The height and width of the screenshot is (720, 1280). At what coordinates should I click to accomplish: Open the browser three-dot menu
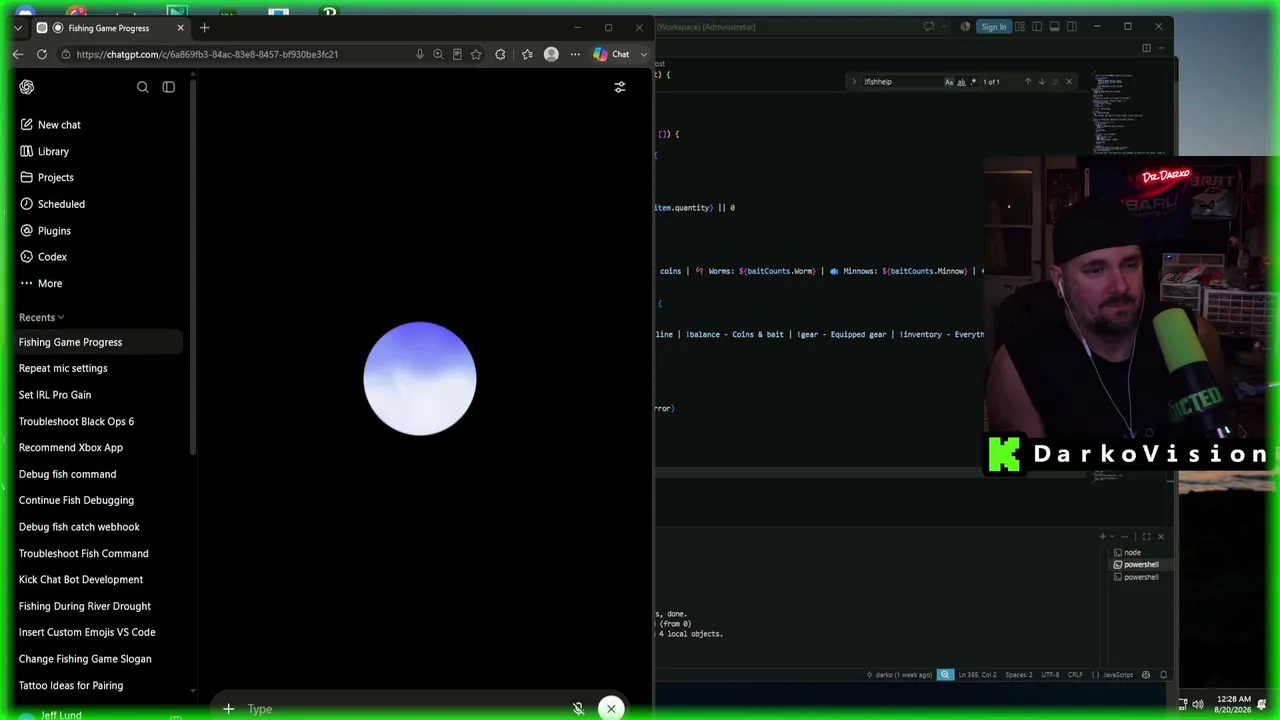(575, 54)
